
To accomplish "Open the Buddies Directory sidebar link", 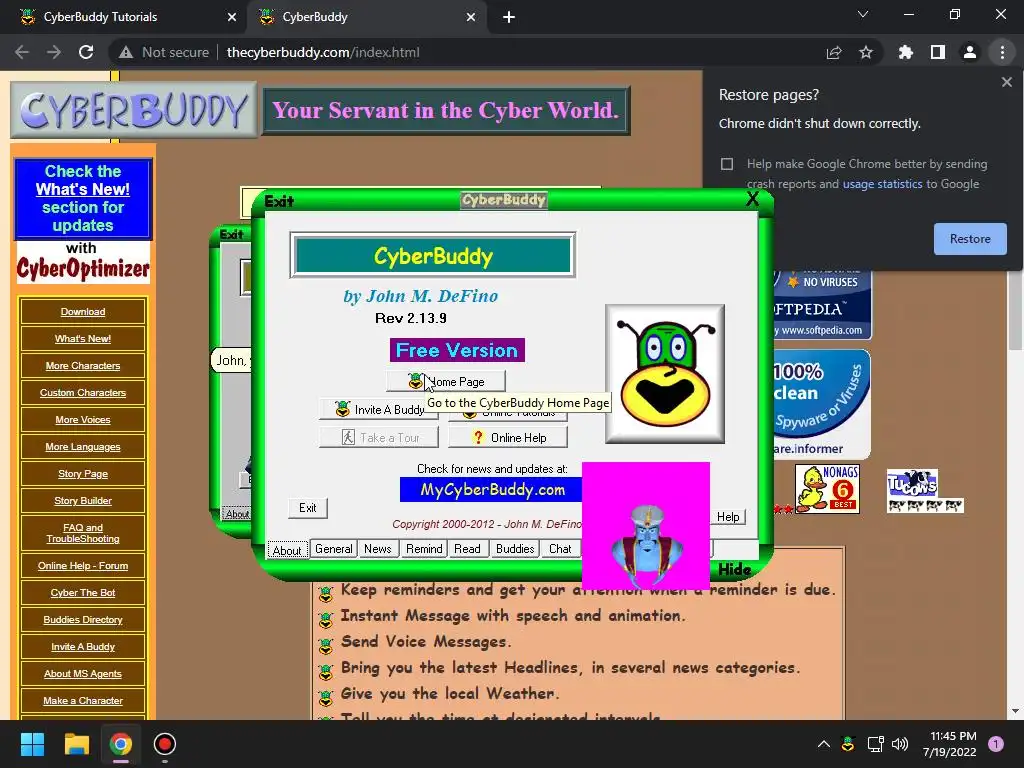I will coord(83,620).
